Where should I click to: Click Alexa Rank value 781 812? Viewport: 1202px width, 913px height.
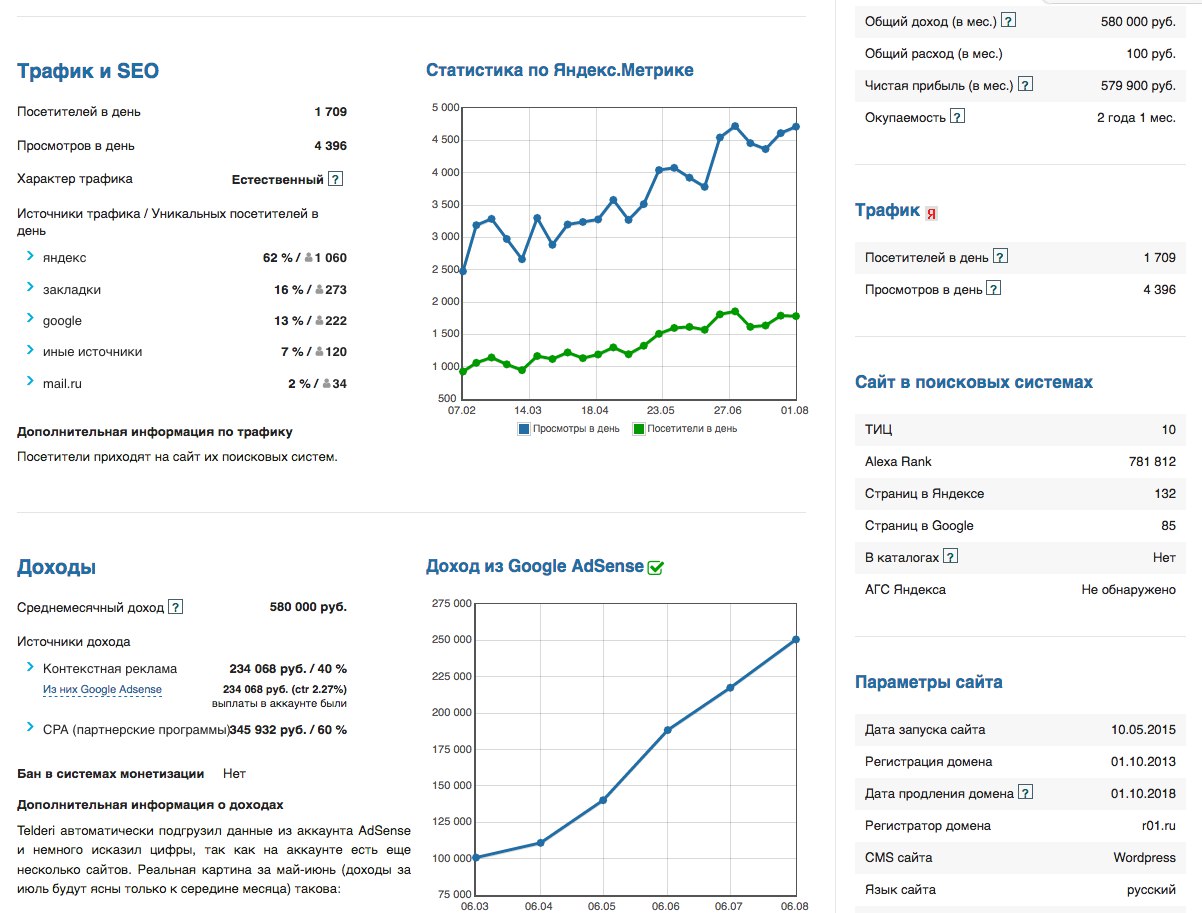click(1152, 462)
